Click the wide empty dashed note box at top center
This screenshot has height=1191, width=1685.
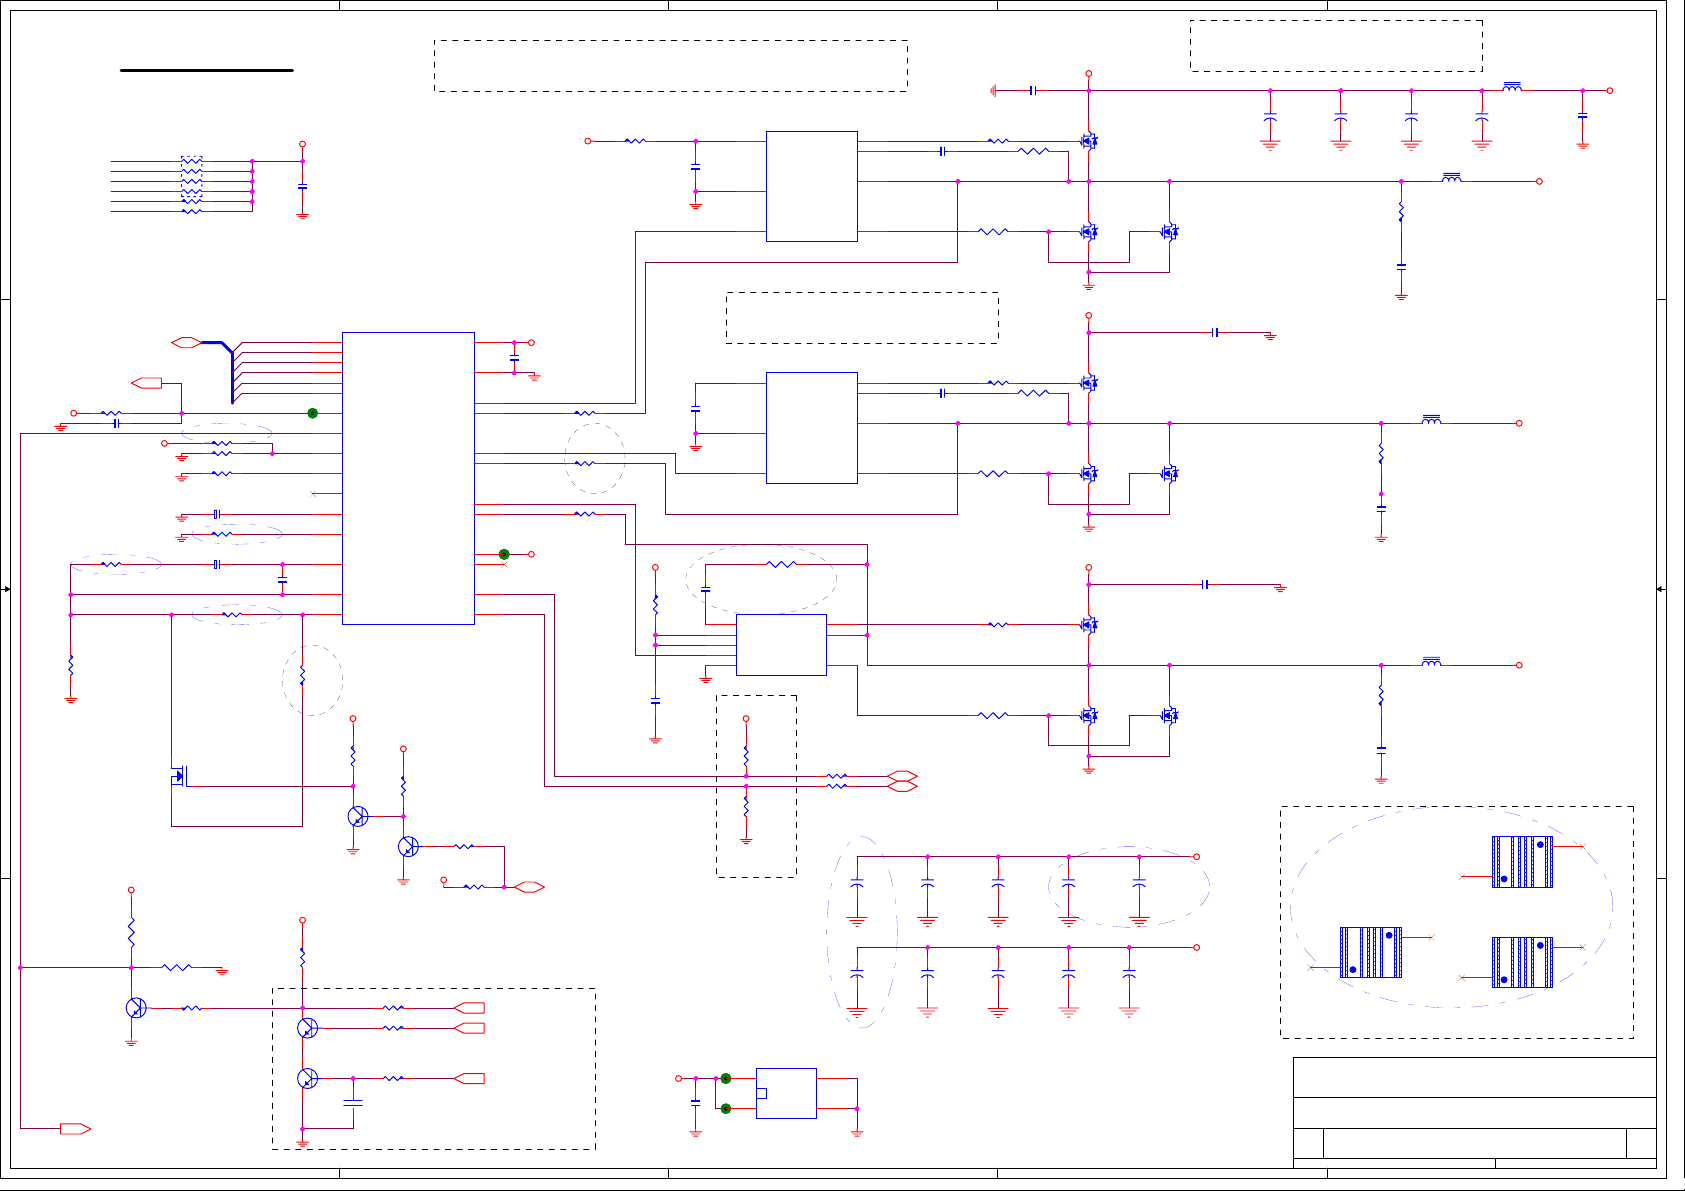(671, 66)
